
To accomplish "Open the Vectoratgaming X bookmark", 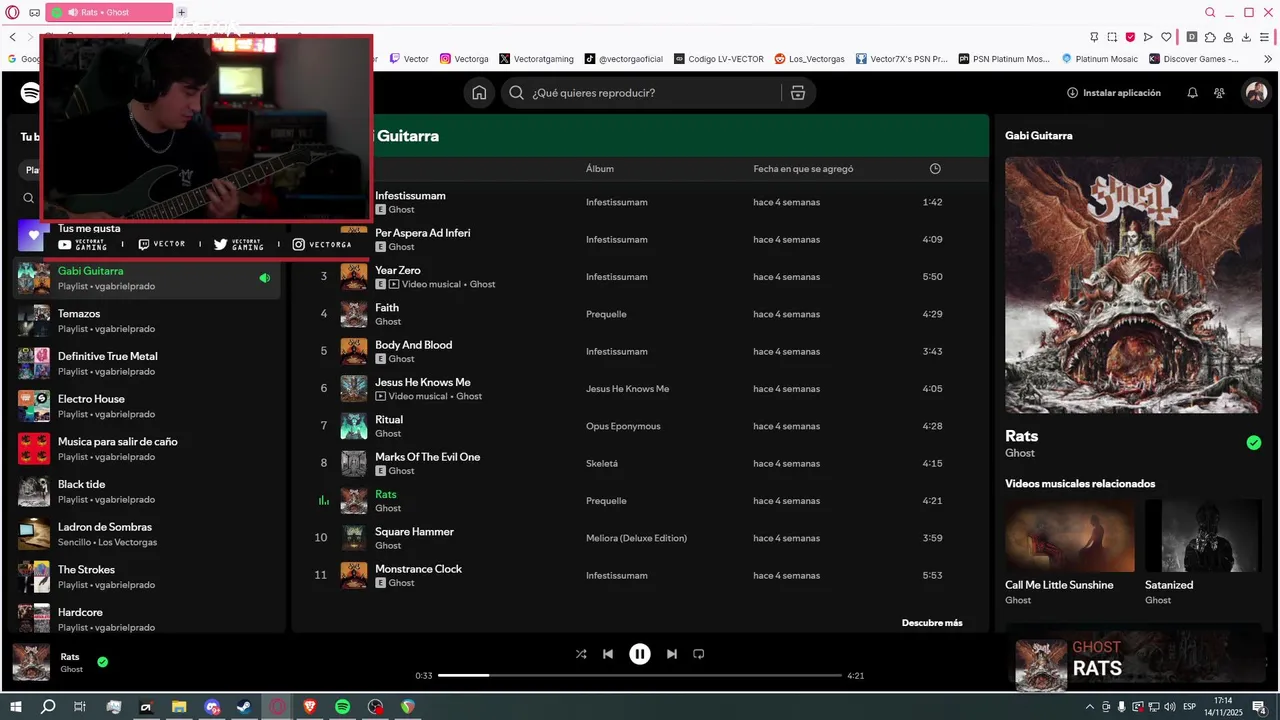I will pyautogui.click(x=536, y=59).
